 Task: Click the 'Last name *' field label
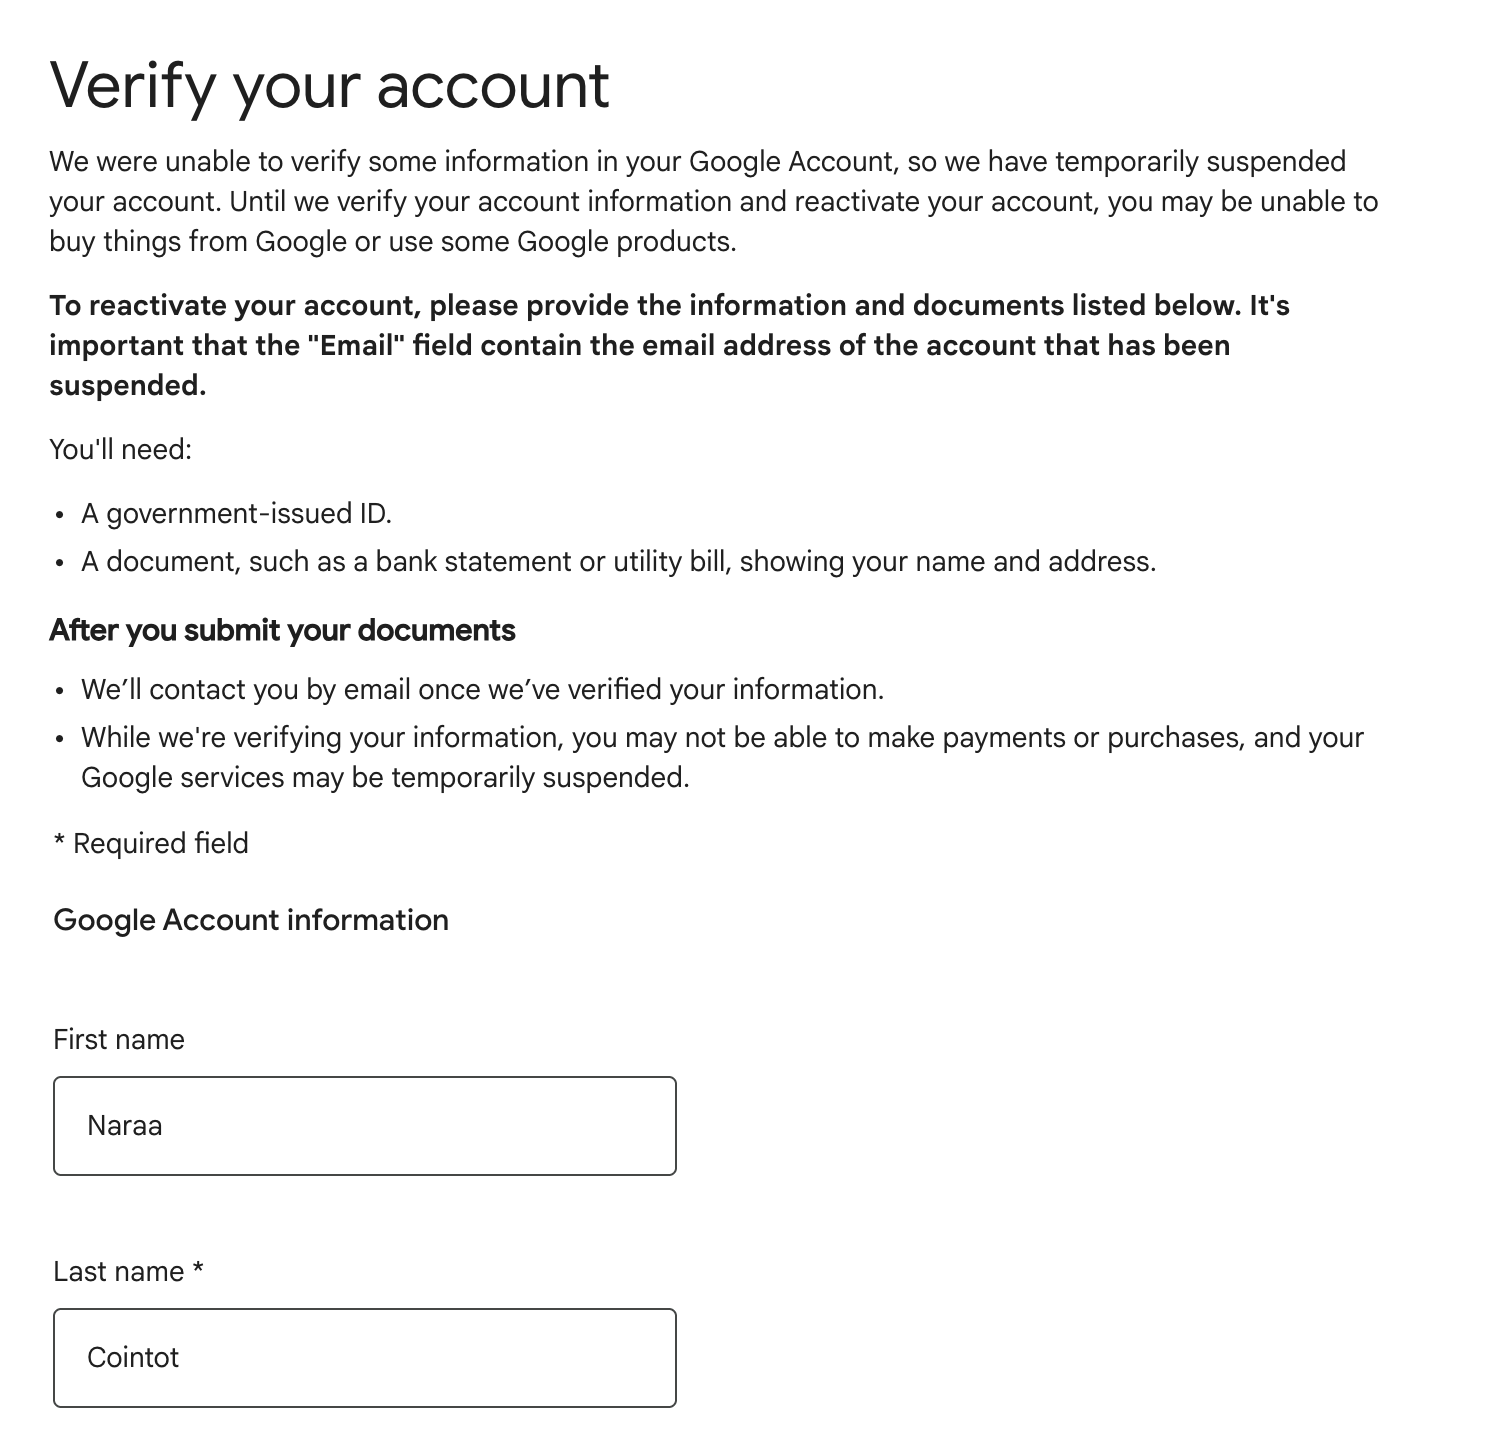tap(129, 1272)
